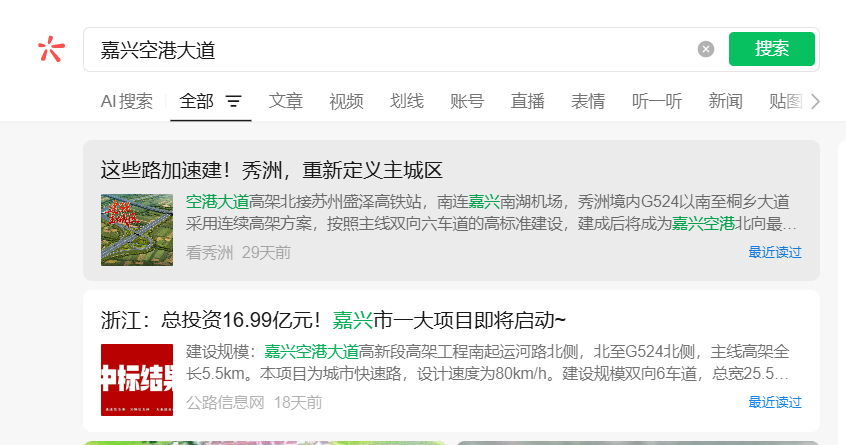This screenshot has height=445, width=846.
Task: Click the 看秀洲 source name
Action: click(x=209, y=252)
